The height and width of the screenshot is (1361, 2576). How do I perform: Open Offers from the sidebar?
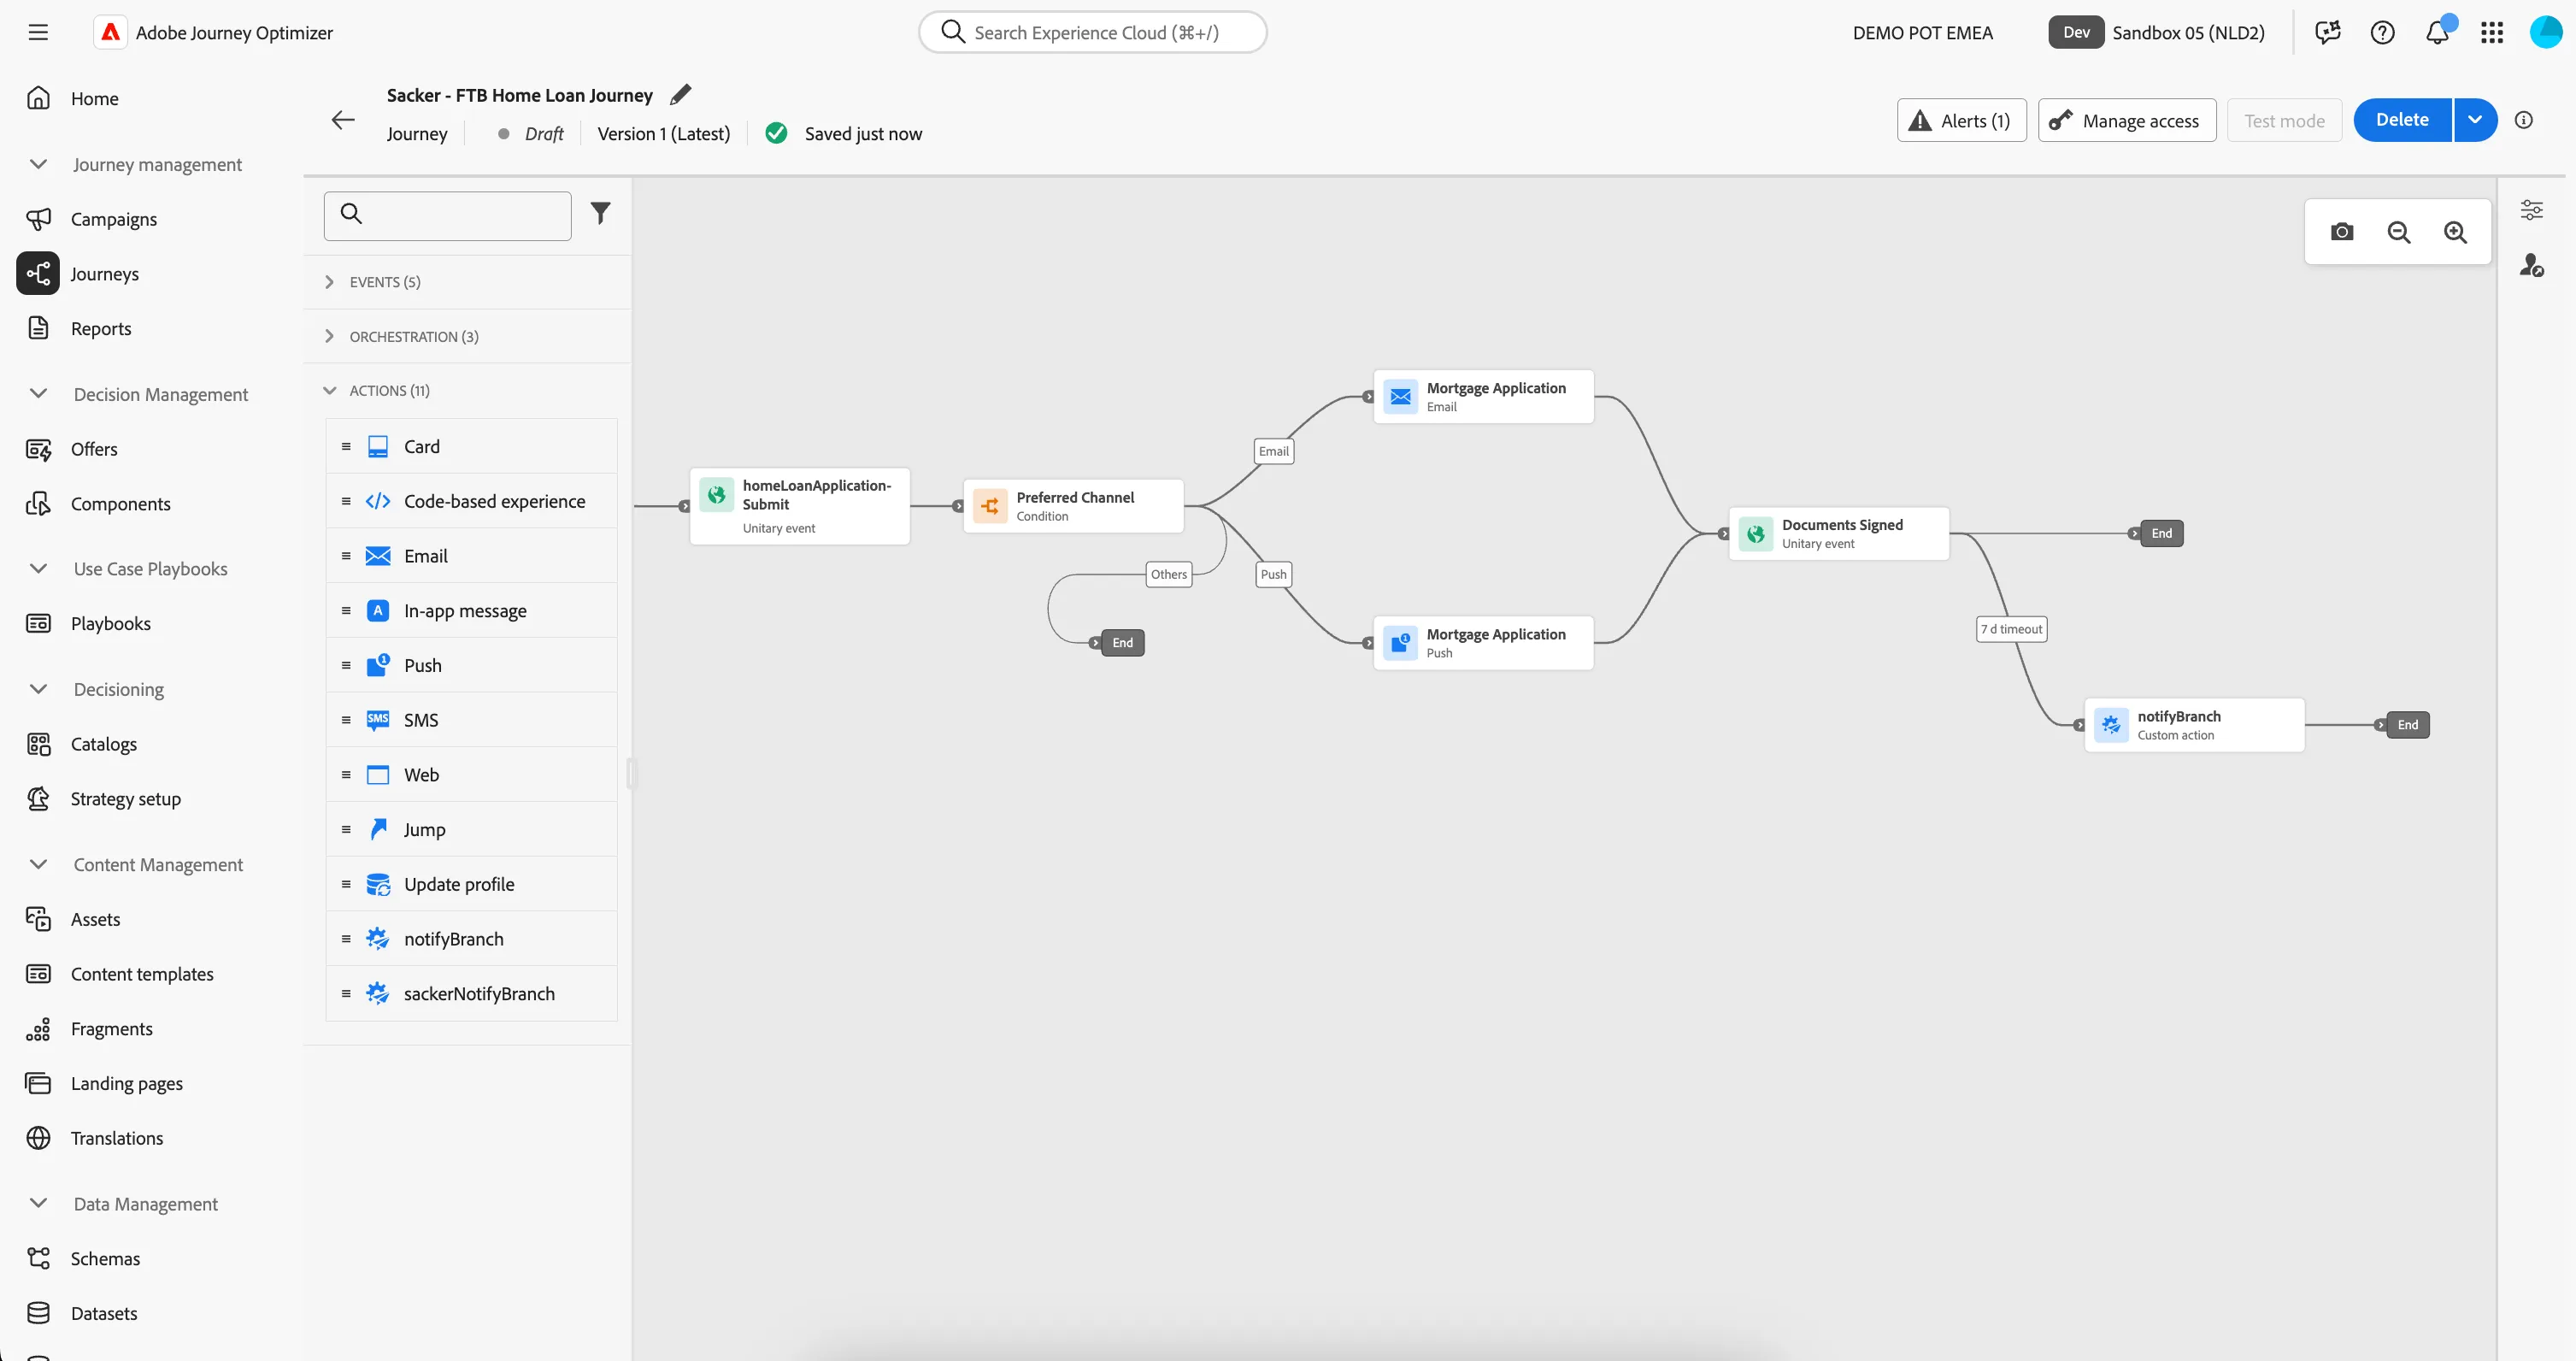[94, 449]
